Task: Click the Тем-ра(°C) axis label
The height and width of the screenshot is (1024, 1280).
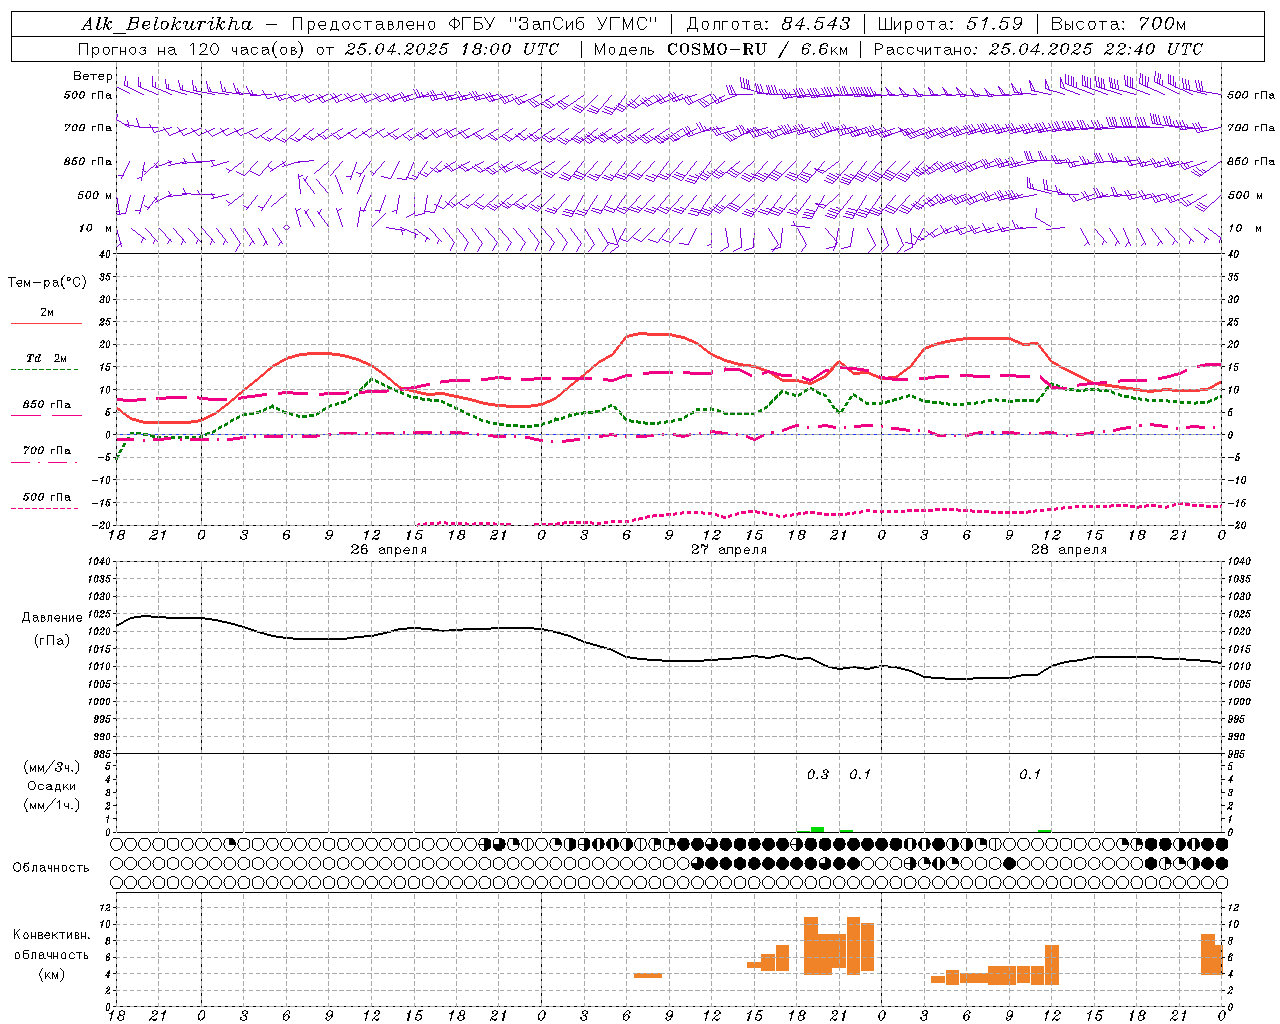Action: coord(47,283)
